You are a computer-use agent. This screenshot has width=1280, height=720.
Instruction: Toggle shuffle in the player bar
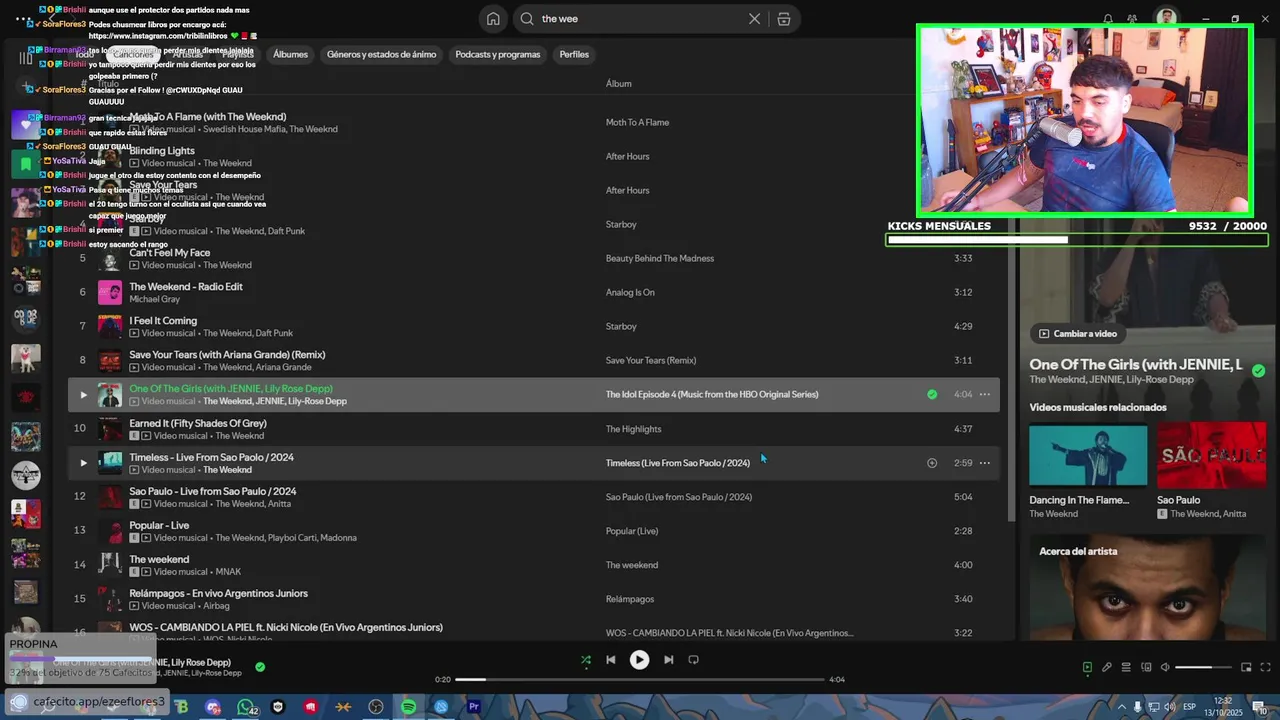pos(586,660)
